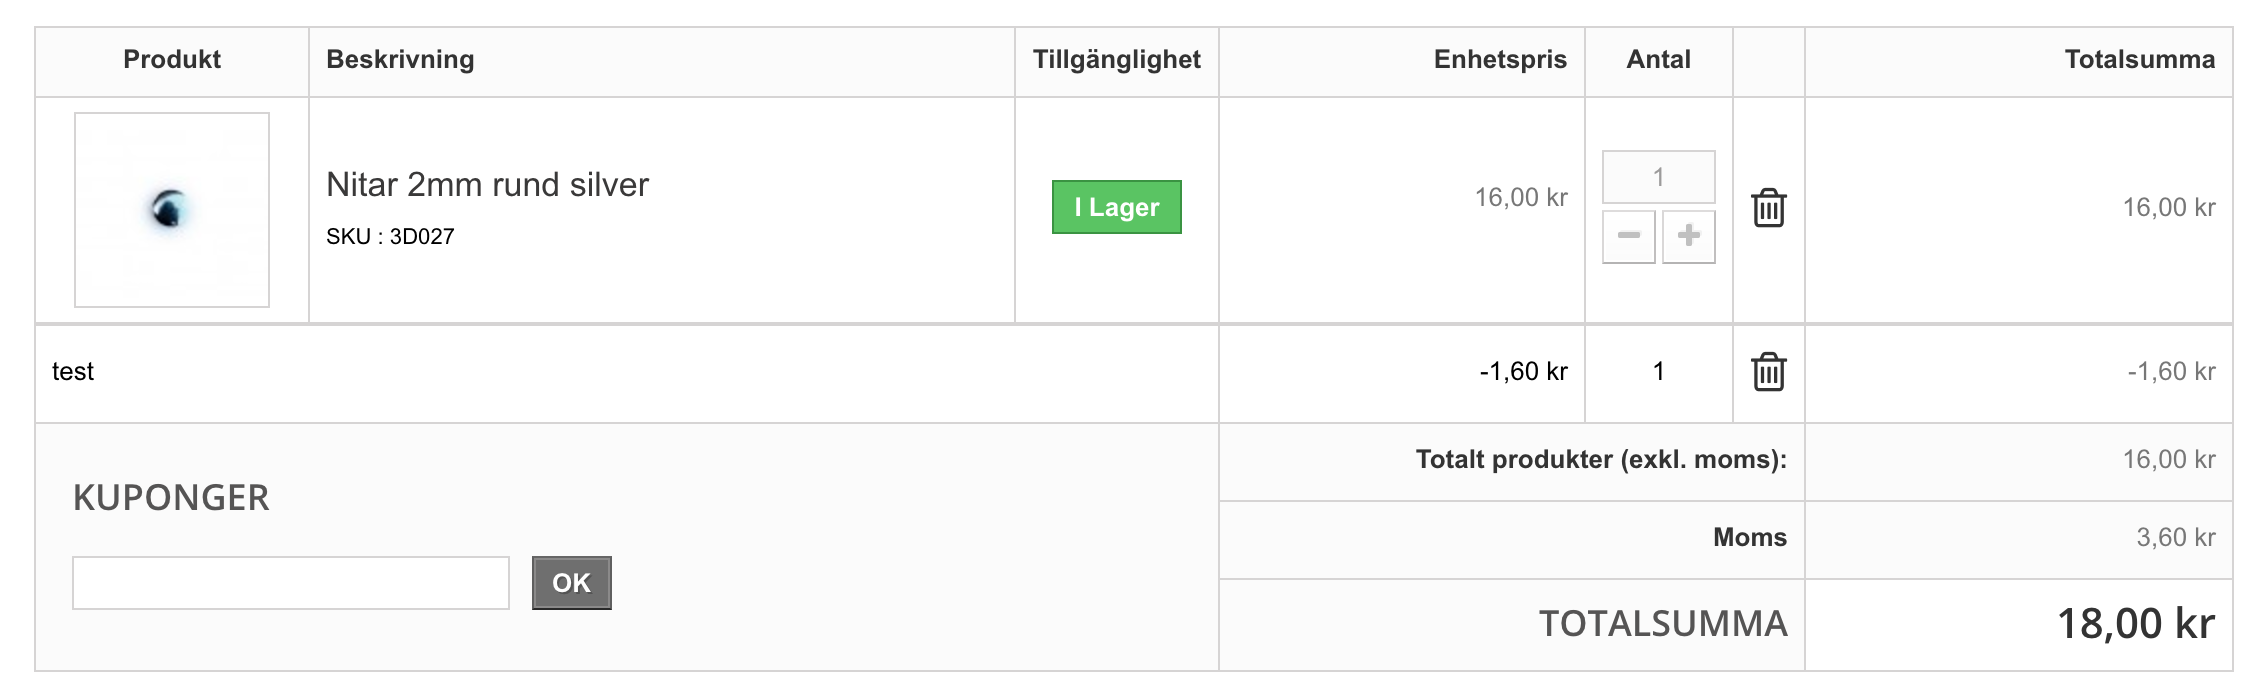
Task: Click the Moms tax label
Action: (x=1749, y=538)
